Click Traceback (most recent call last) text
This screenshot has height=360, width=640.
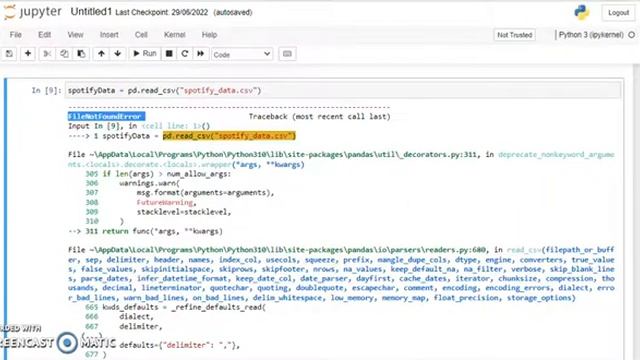click(320, 116)
